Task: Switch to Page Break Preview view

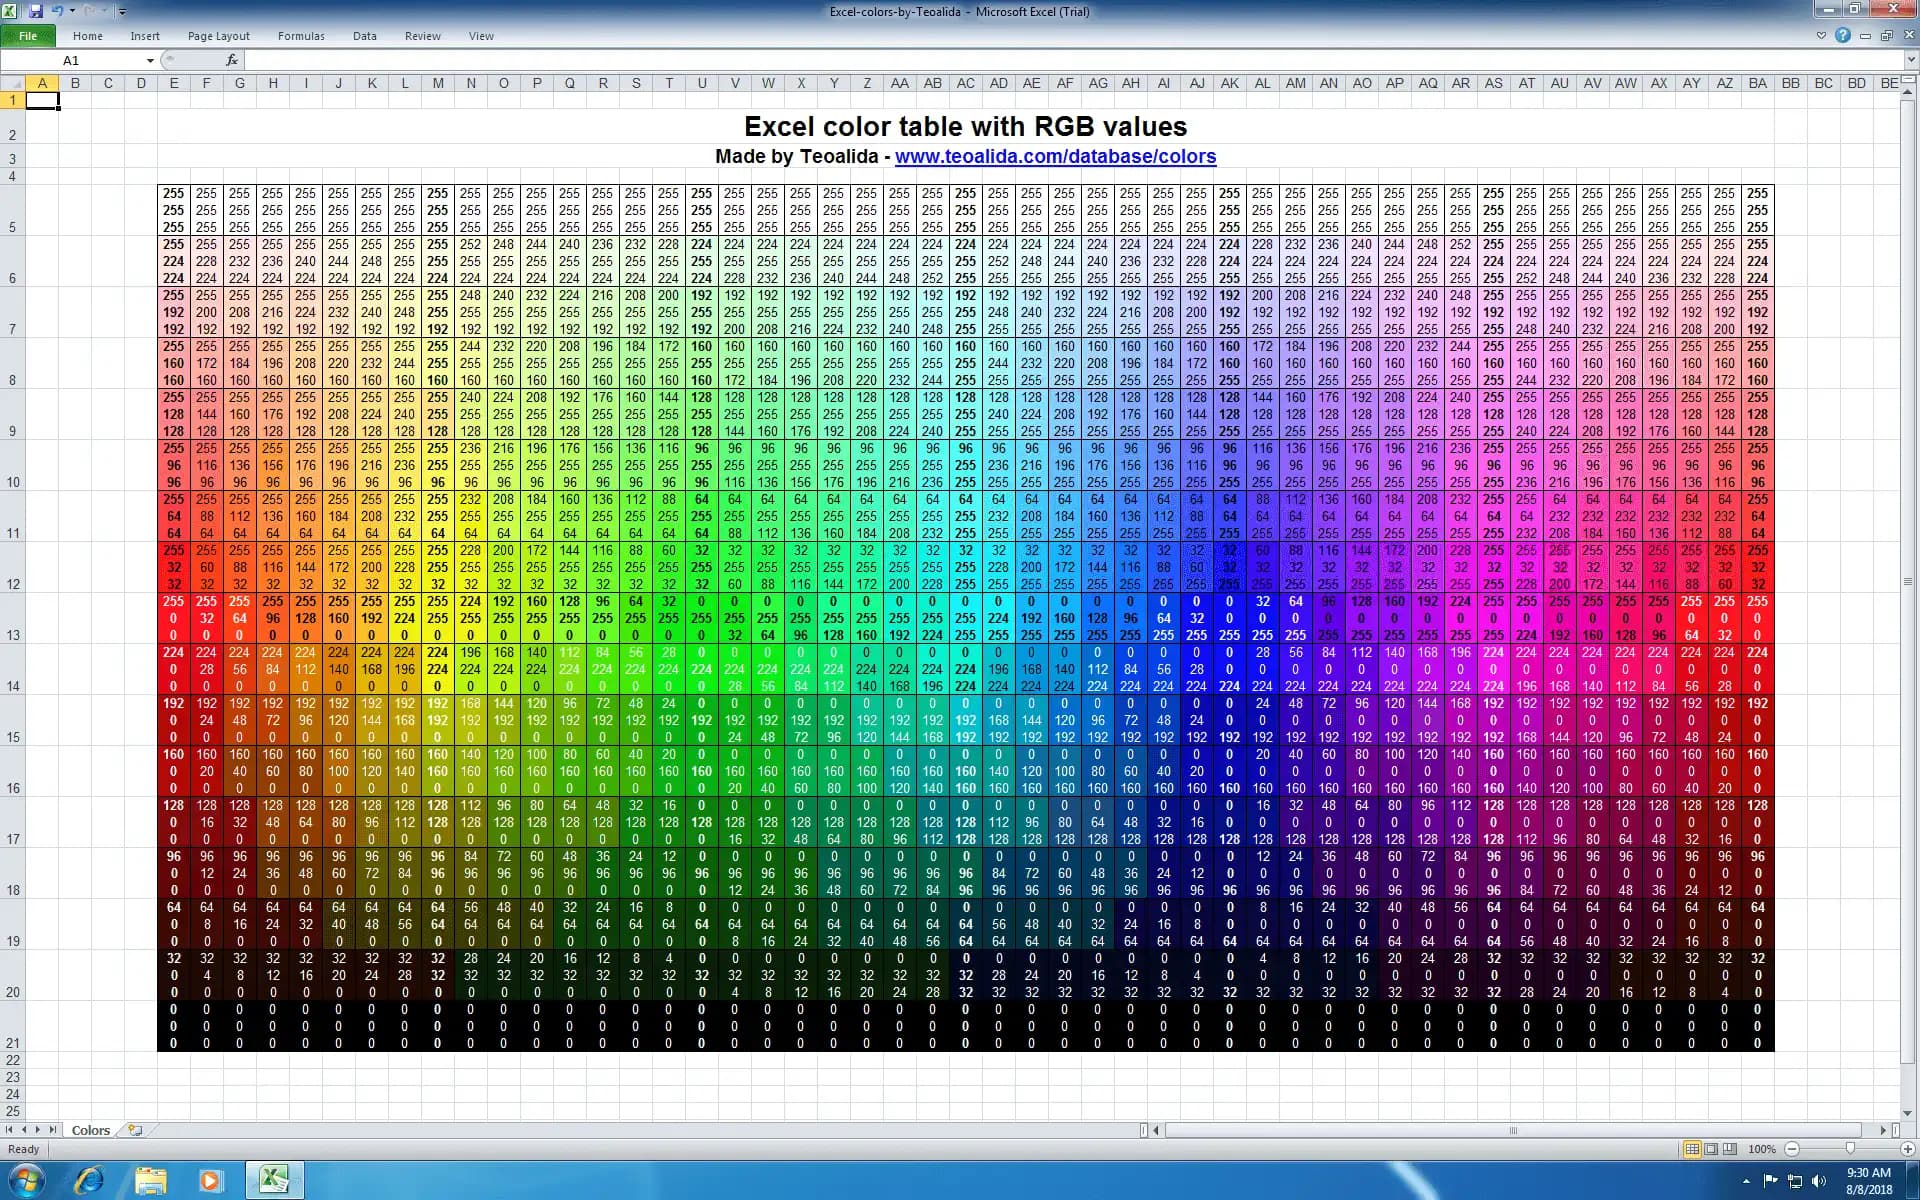Action: click(x=1730, y=1149)
